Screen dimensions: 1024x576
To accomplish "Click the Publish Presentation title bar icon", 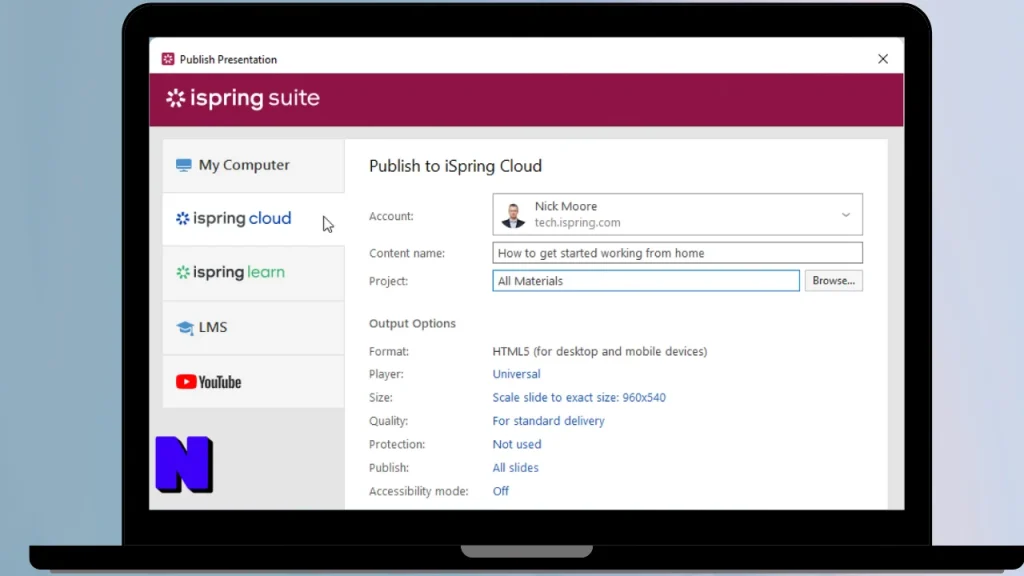I will 168,59.
